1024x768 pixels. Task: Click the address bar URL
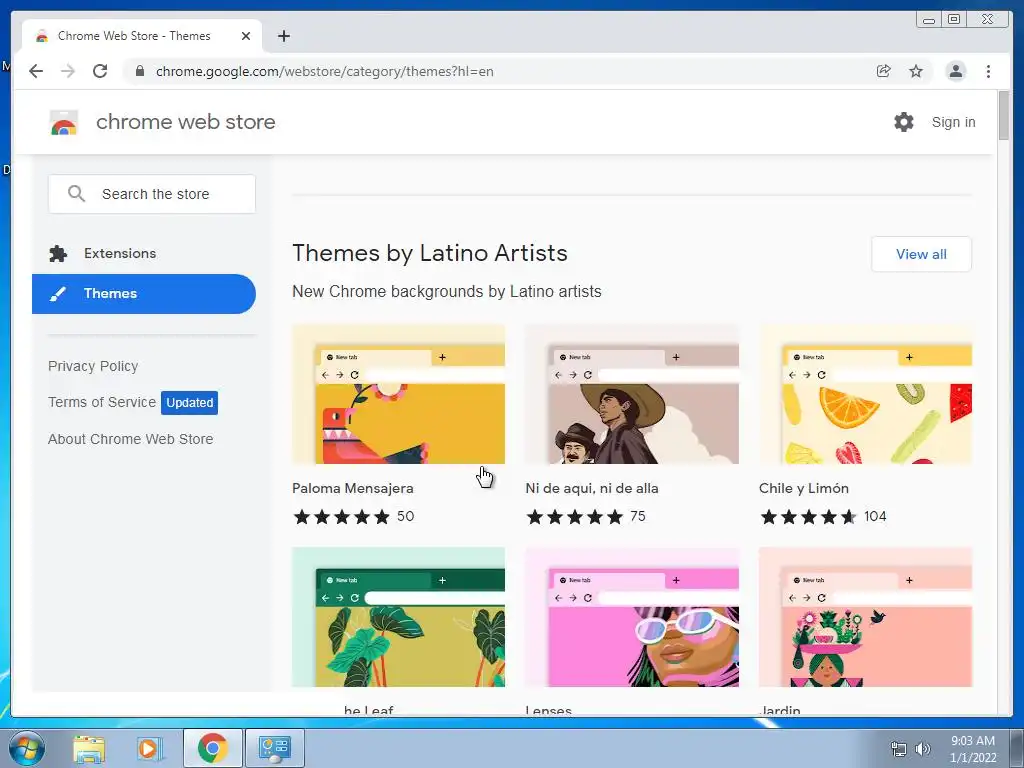point(325,71)
